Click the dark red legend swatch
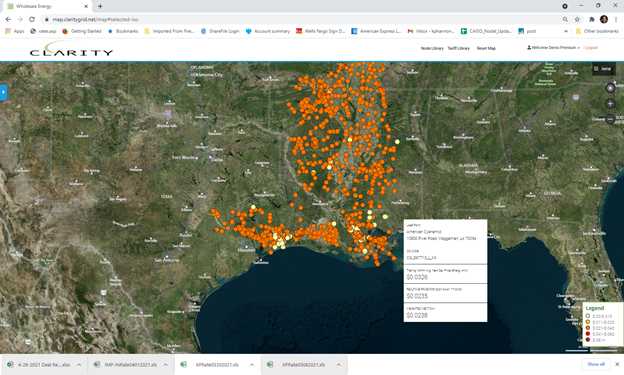The image size is (624, 375). point(588,340)
